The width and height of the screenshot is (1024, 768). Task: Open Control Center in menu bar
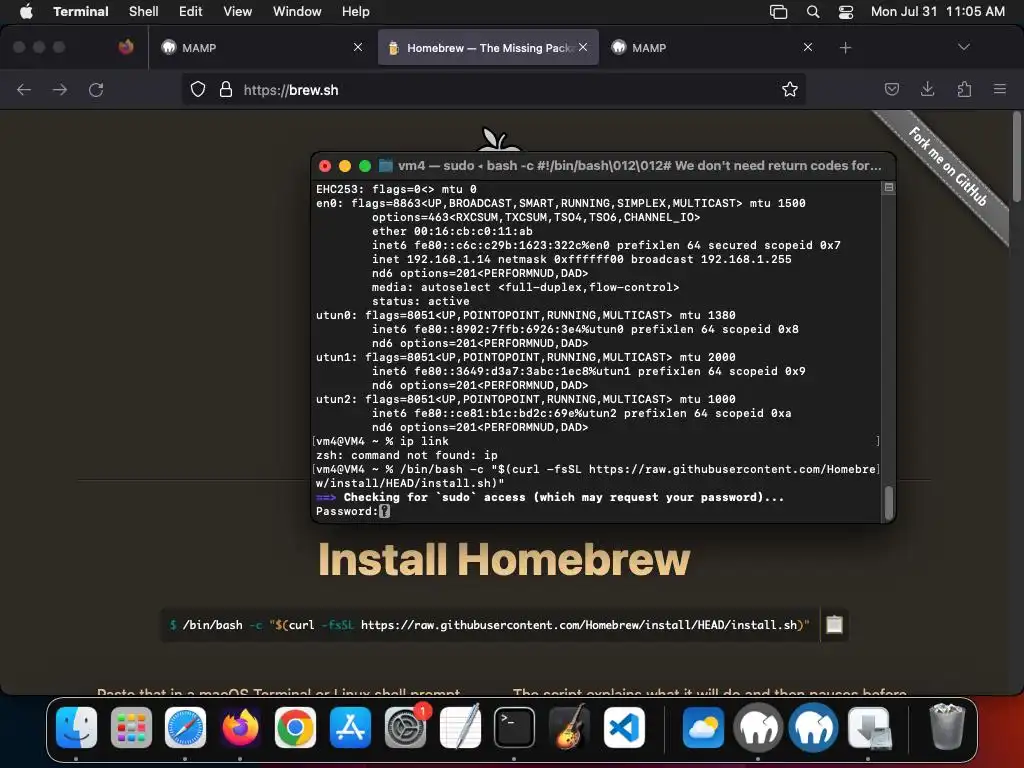pos(846,12)
